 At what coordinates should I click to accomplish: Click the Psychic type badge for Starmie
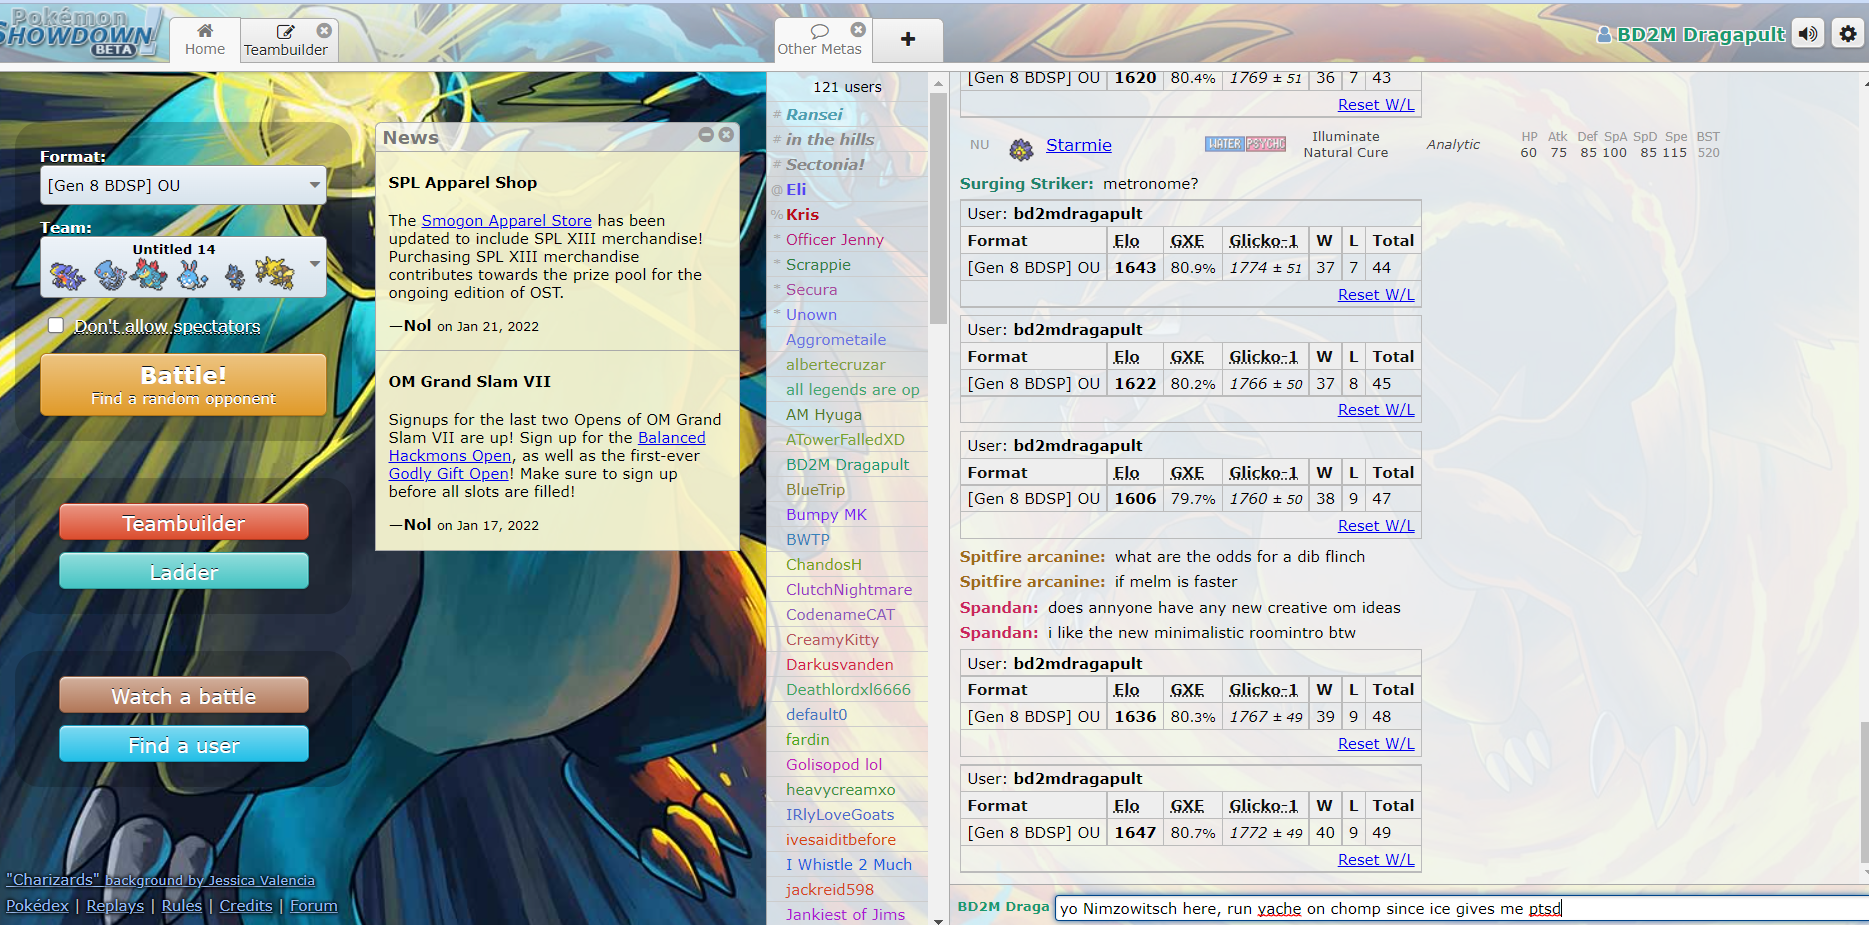click(x=1266, y=144)
